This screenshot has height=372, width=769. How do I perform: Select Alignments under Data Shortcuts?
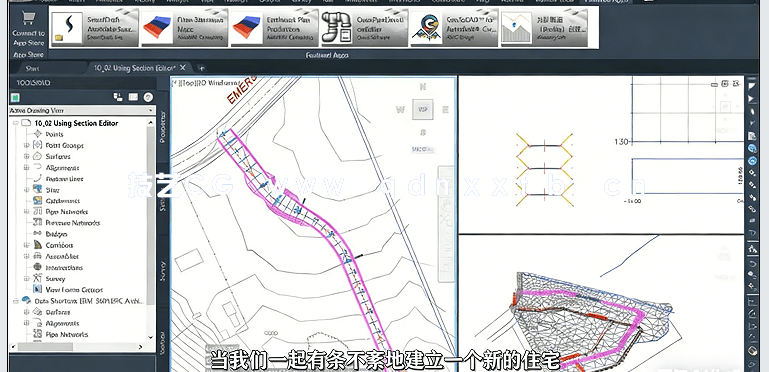[x=62, y=323]
